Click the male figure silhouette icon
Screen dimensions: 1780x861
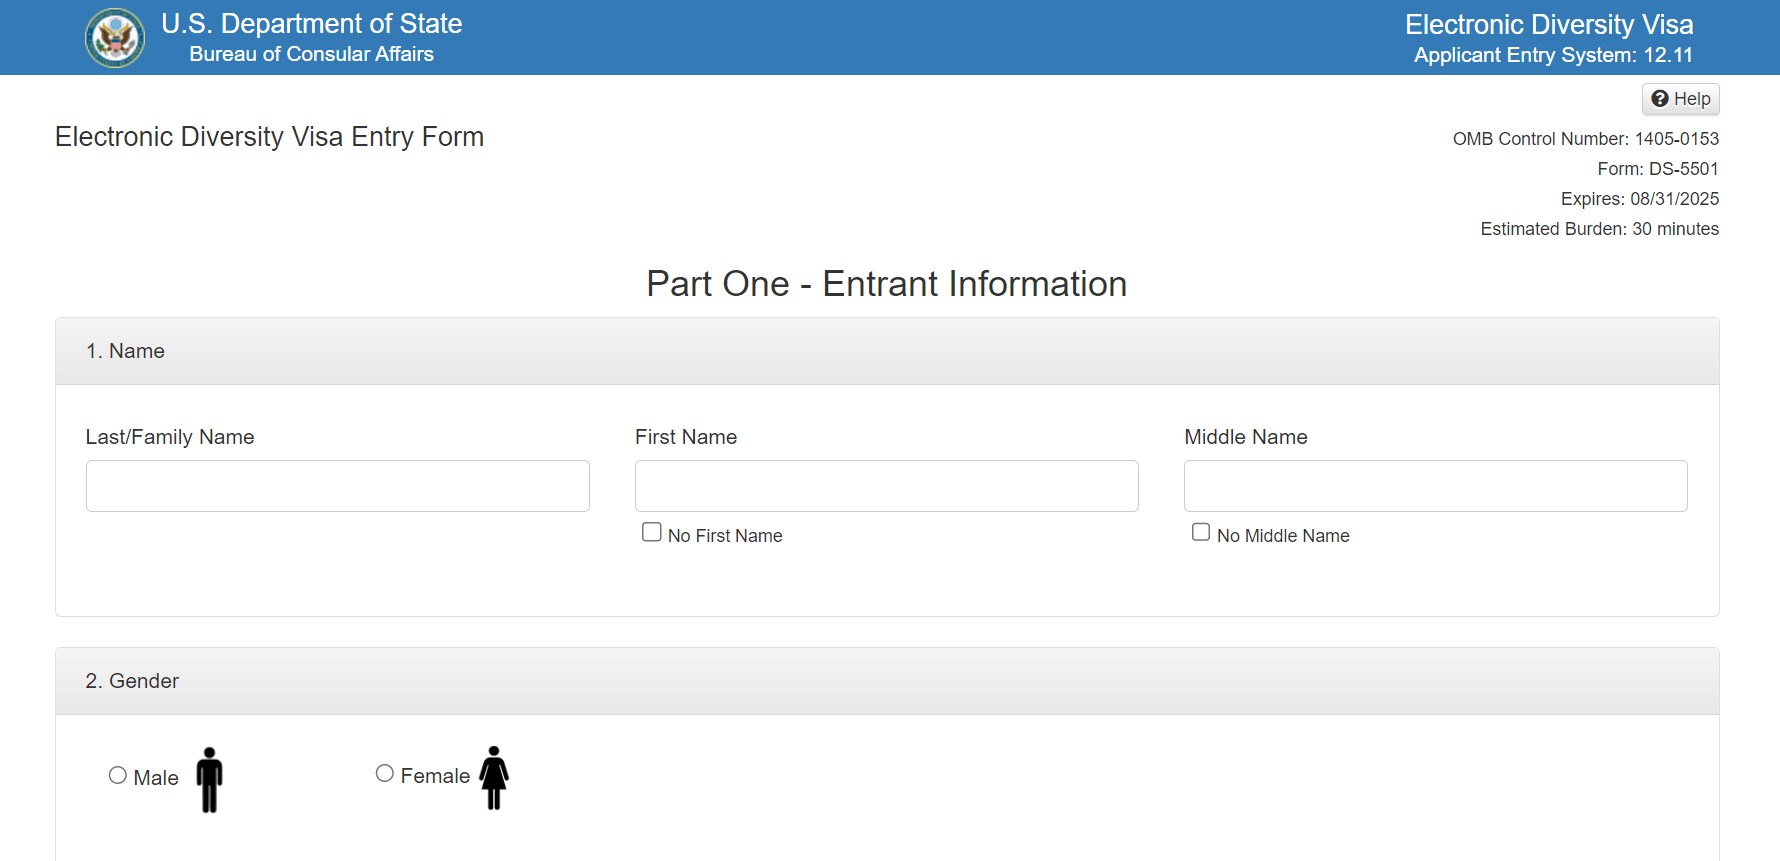pos(209,779)
